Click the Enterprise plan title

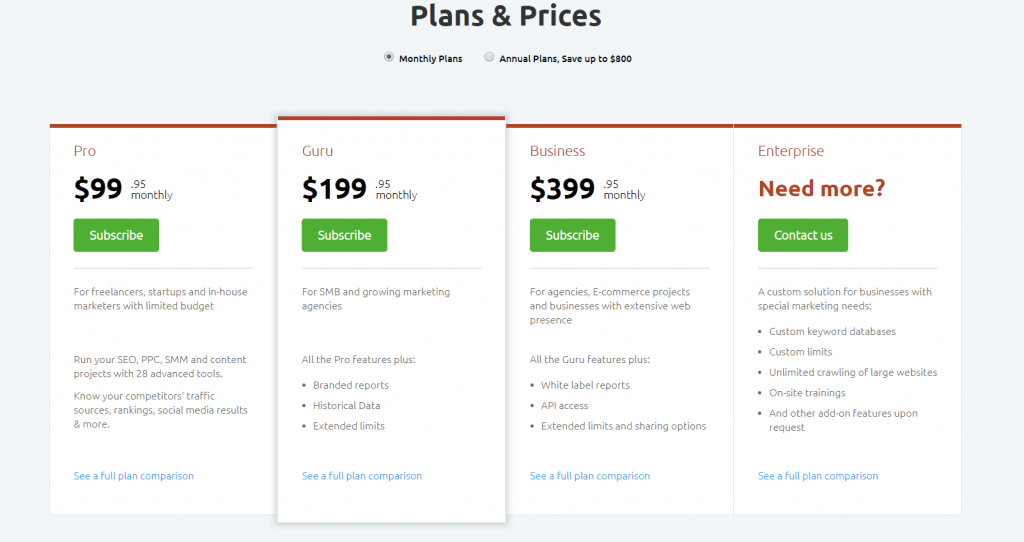pos(791,151)
